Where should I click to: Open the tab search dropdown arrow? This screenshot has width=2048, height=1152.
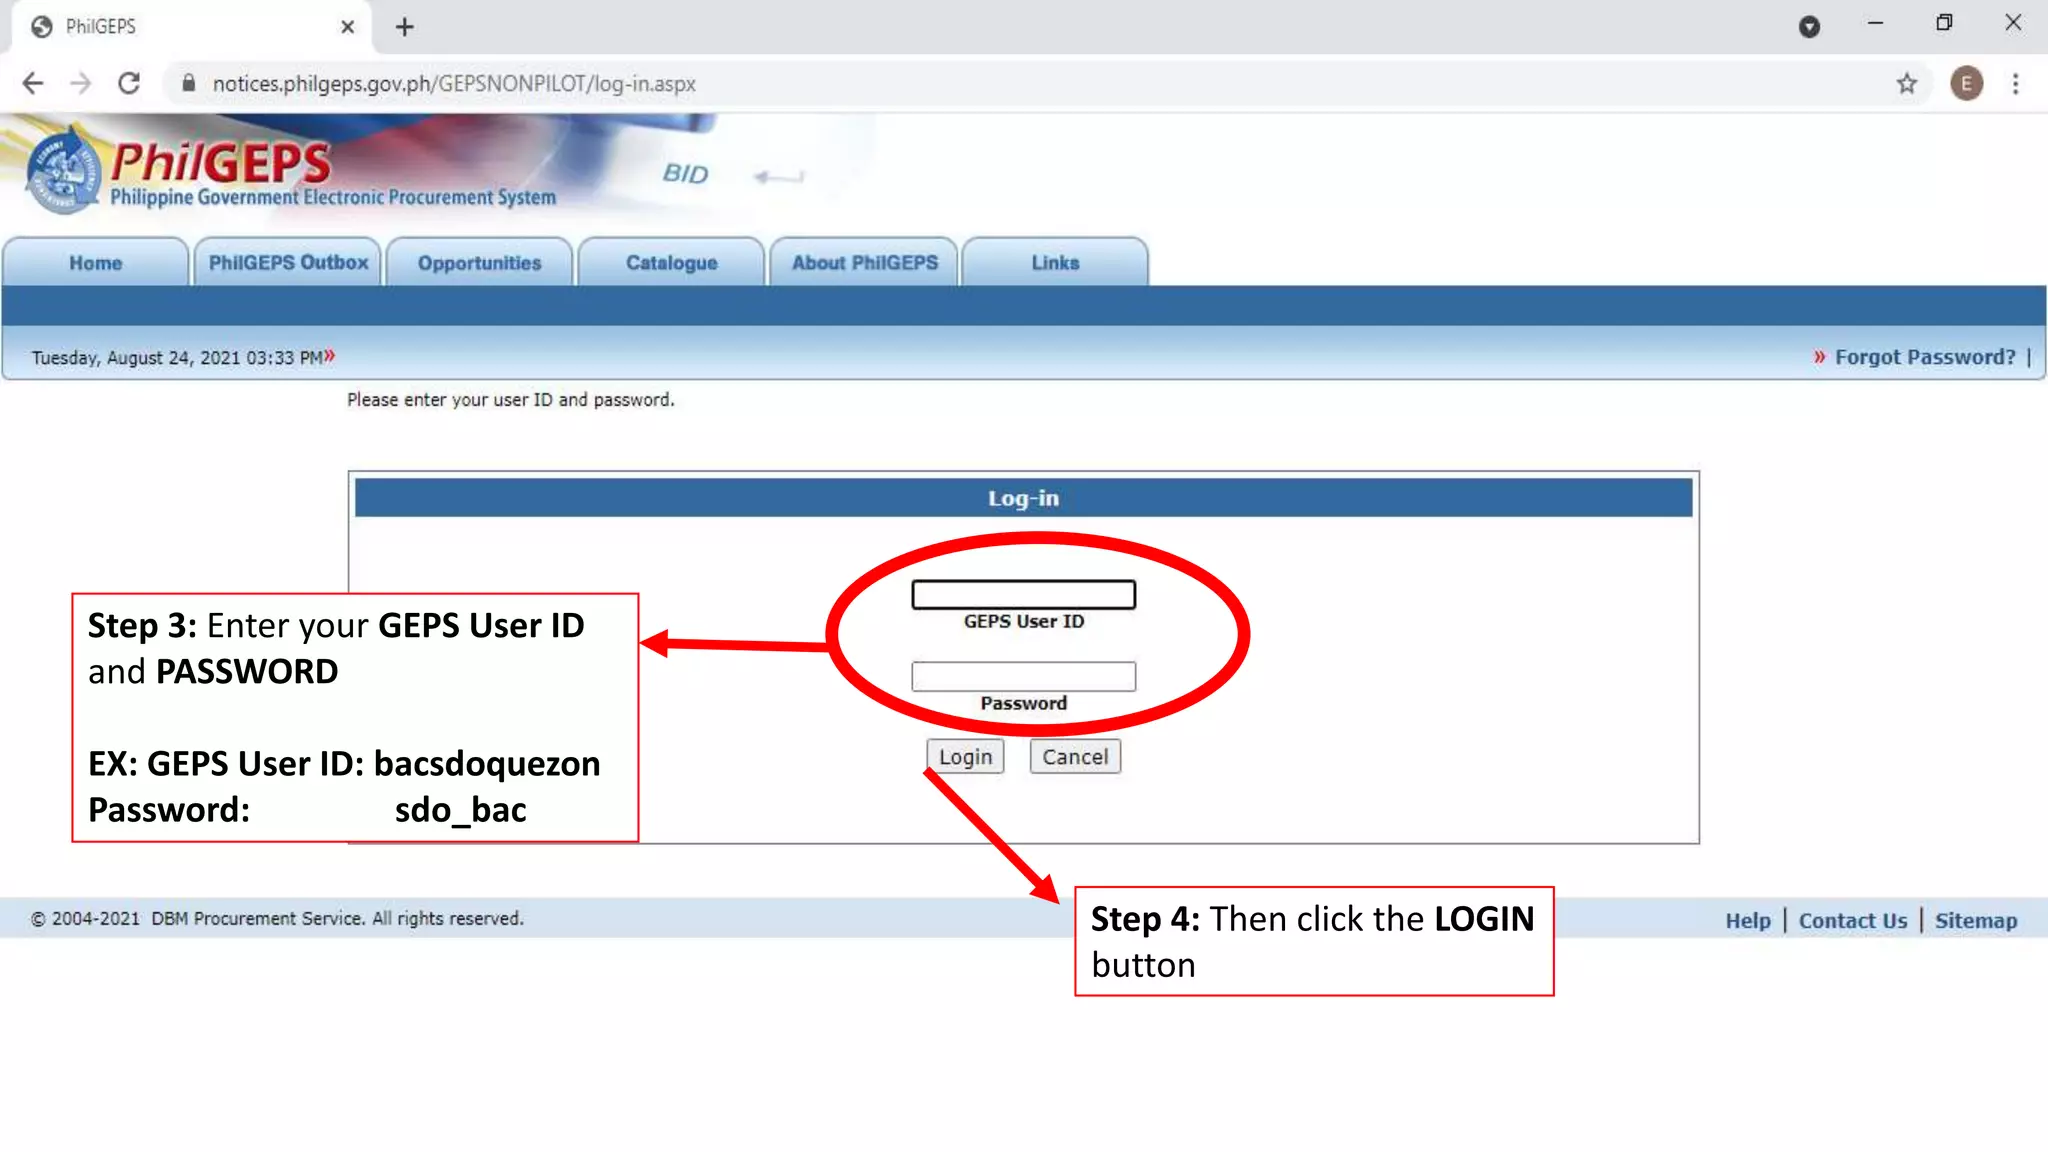click(x=1809, y=27)
